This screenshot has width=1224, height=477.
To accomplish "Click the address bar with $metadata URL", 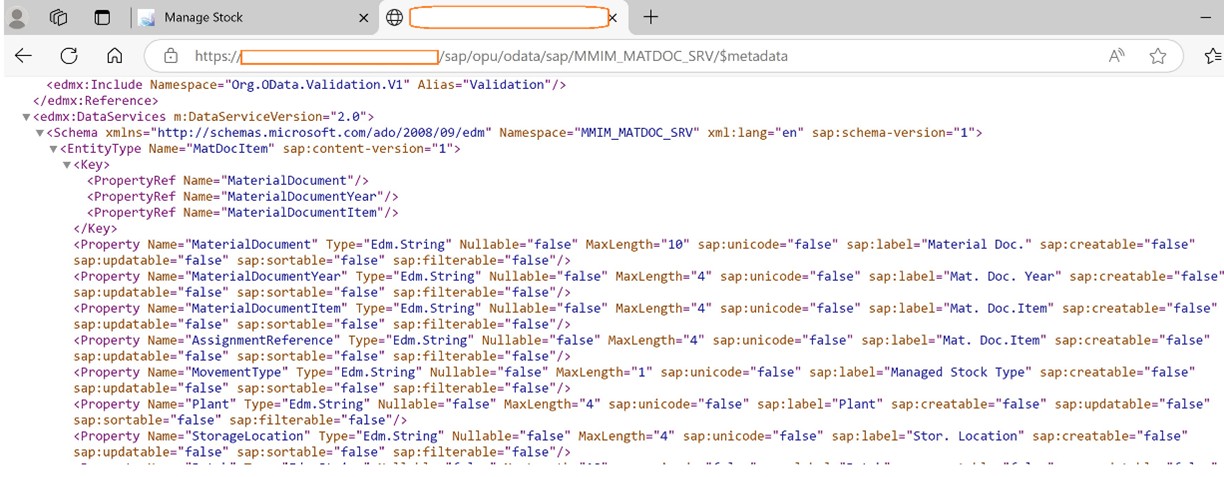I will pyautogui.click(x=640, y=56).
